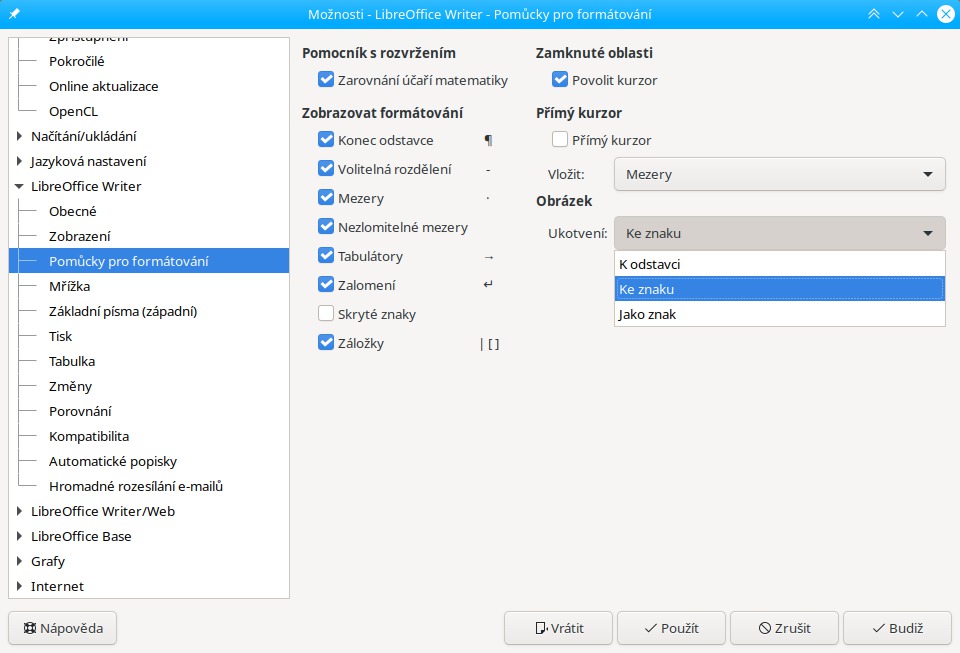Click the Vrátit reset button
The width and height of the screenshot is (960, 653).
coord(558,628)
